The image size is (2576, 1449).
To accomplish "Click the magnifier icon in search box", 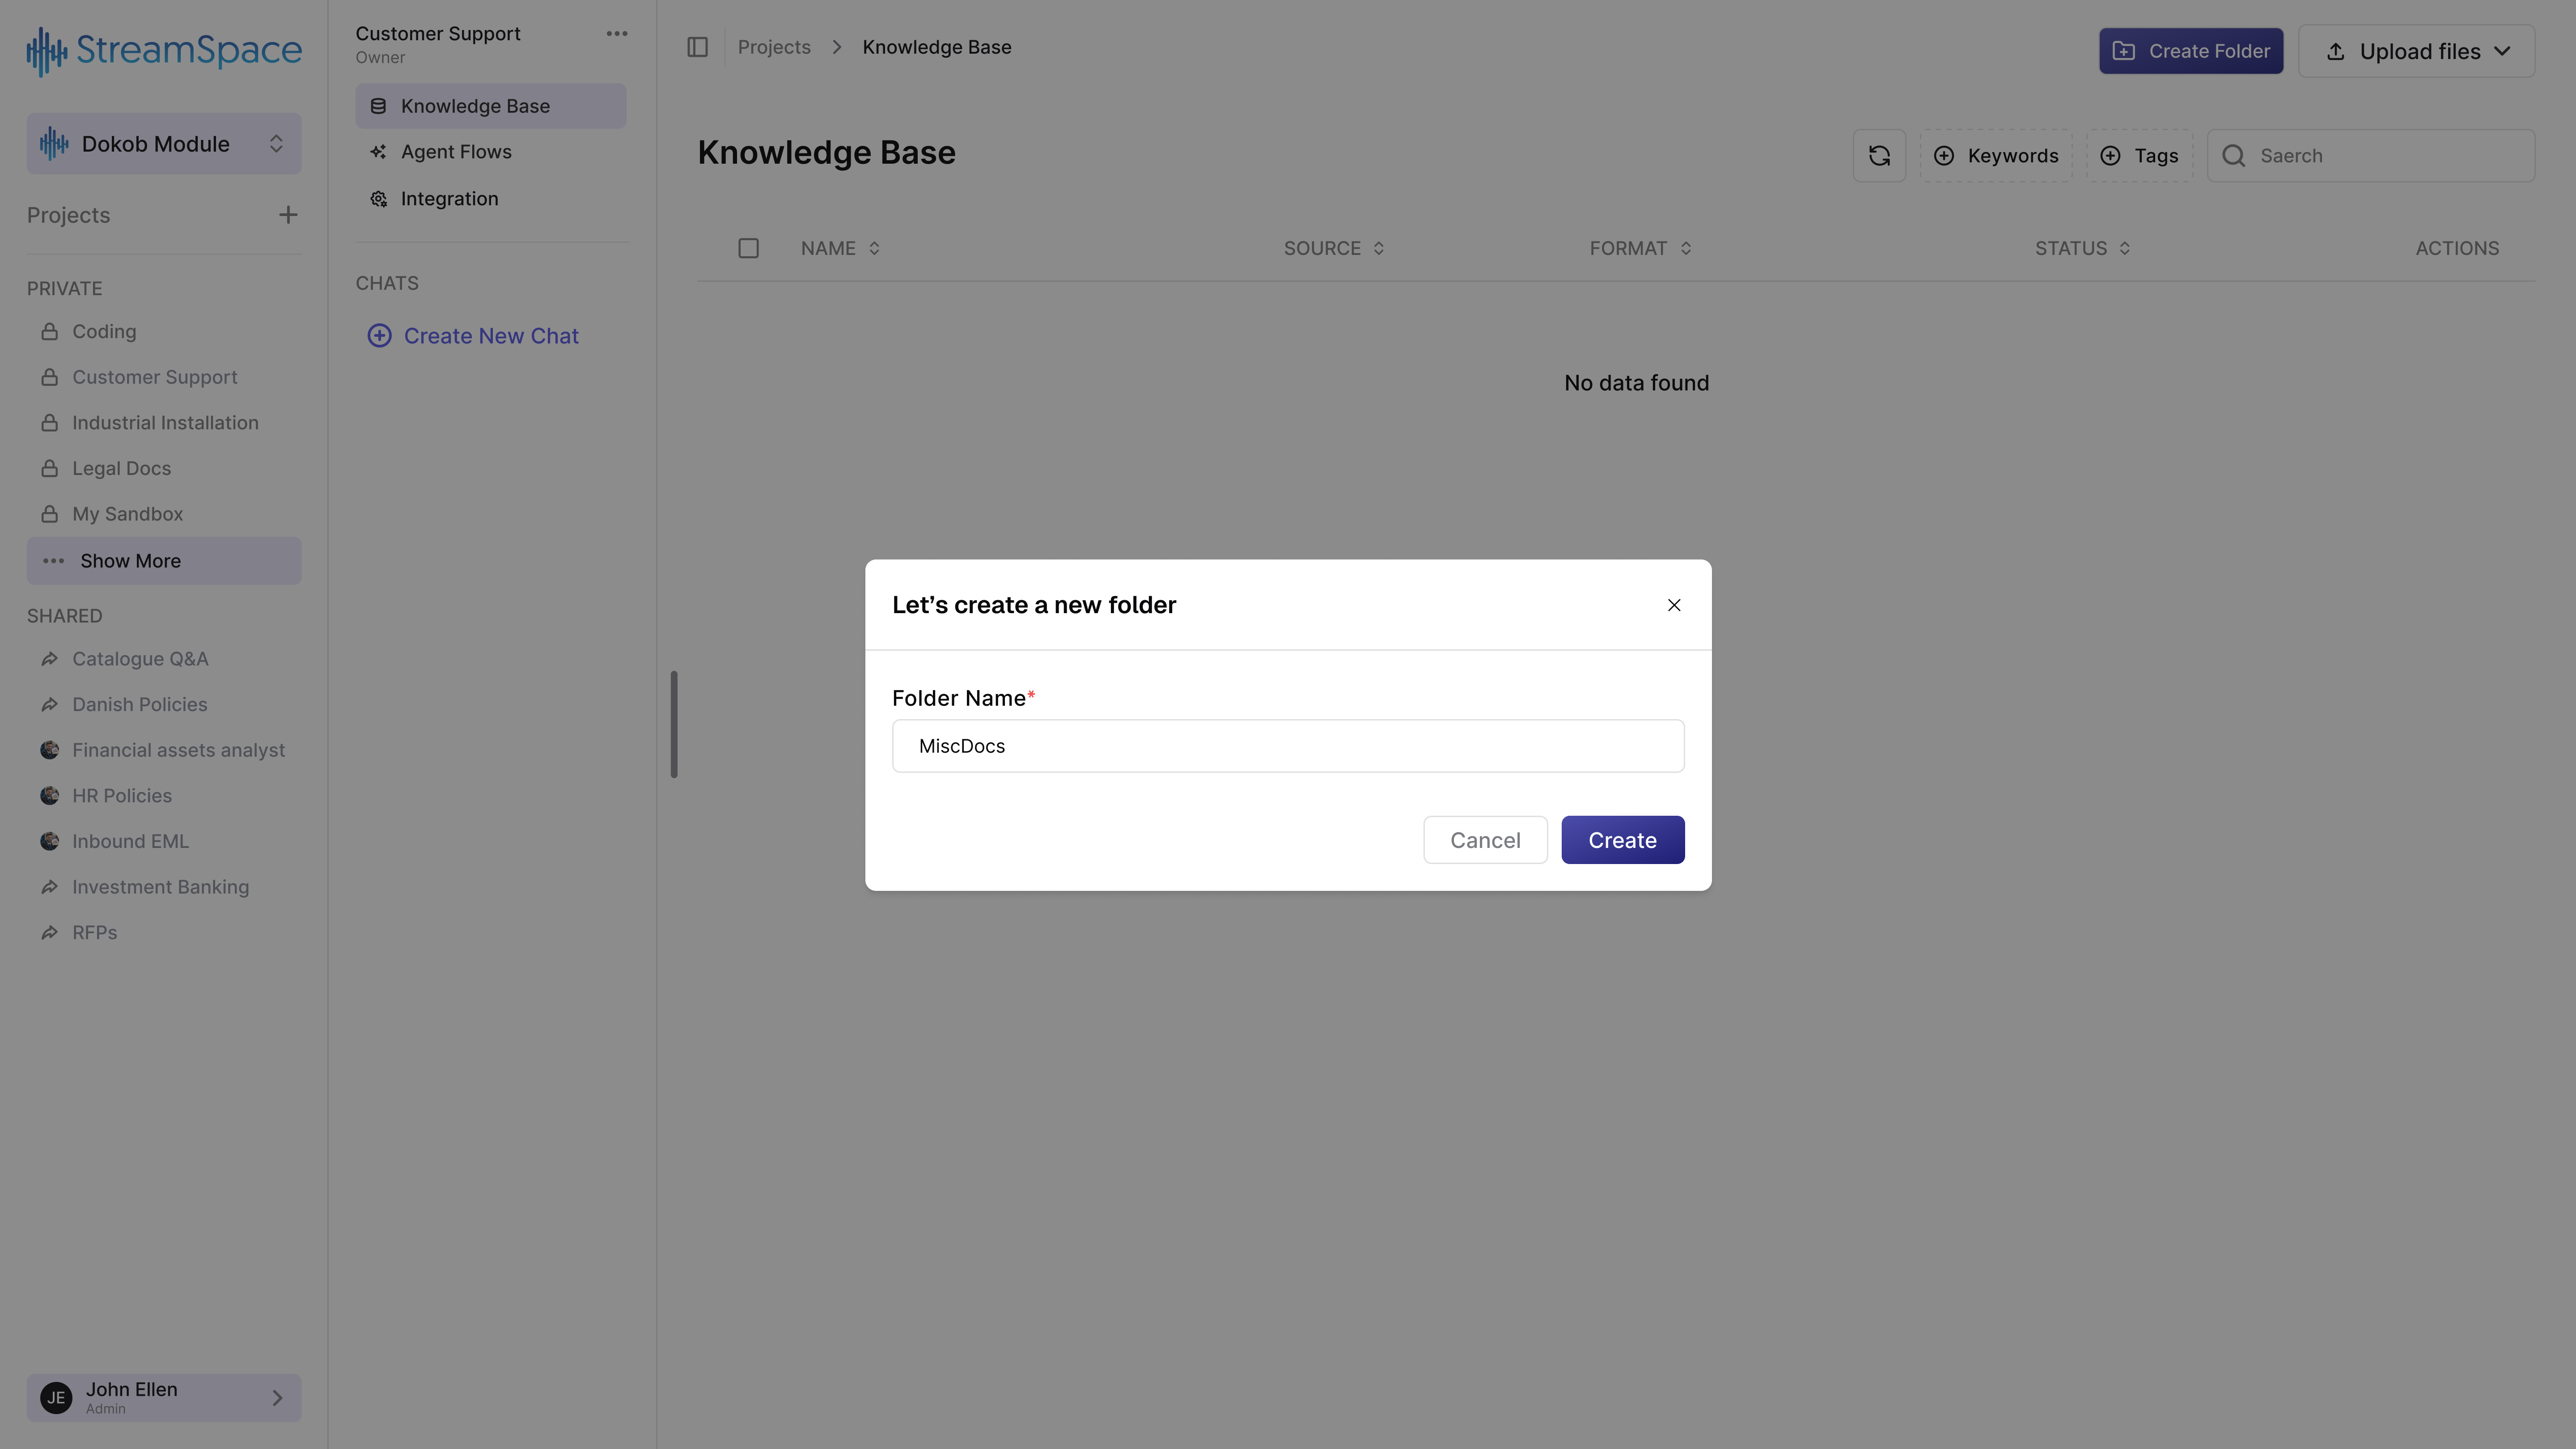I will click(x=2234, y=156).
